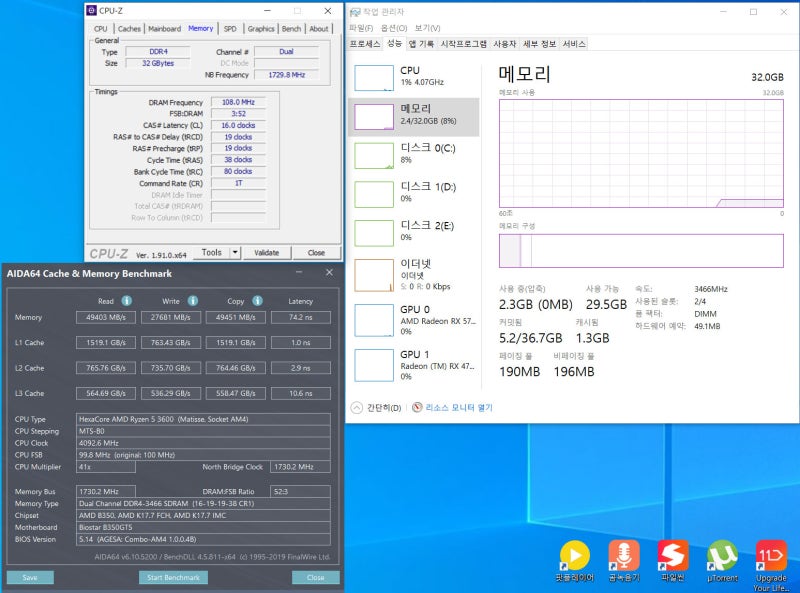Open the Details tab in Task Manager

[x=539, y=44]
